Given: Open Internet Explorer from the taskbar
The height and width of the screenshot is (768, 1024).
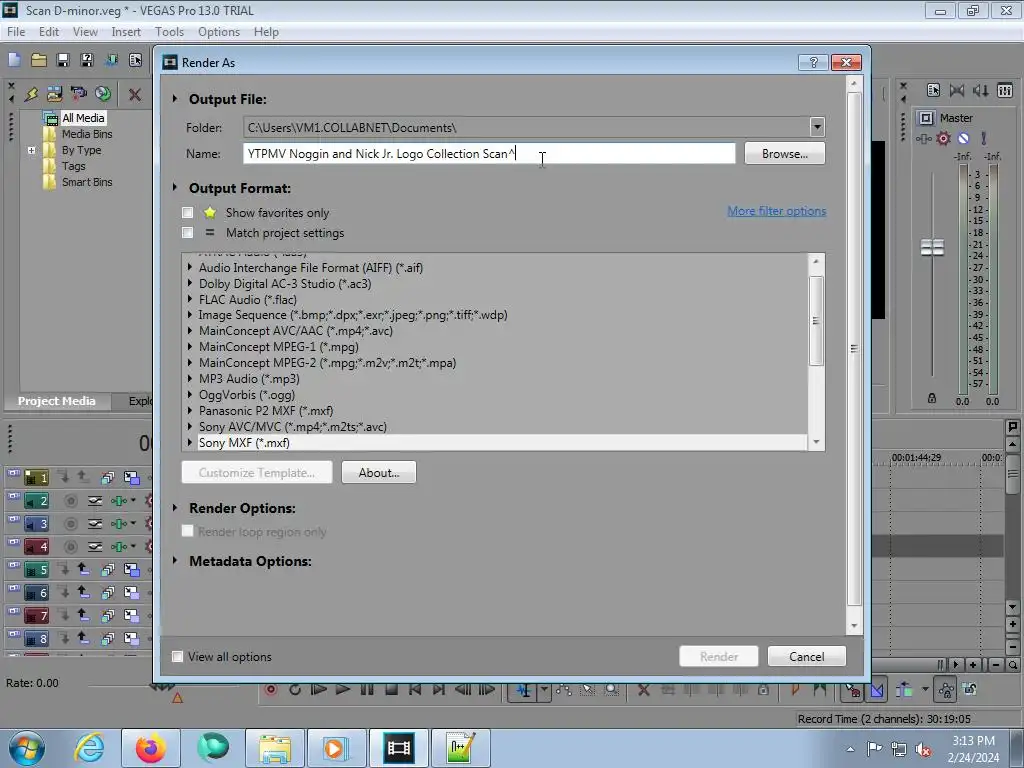Looking at the screenshot, I should pyautogui.click(x=89, y=748).
